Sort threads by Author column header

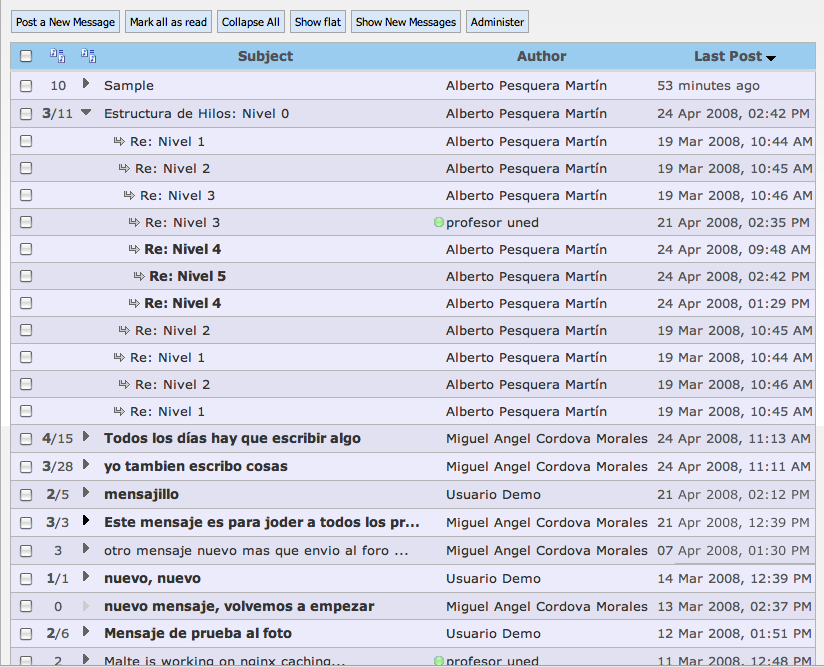(x=541, y=57)
